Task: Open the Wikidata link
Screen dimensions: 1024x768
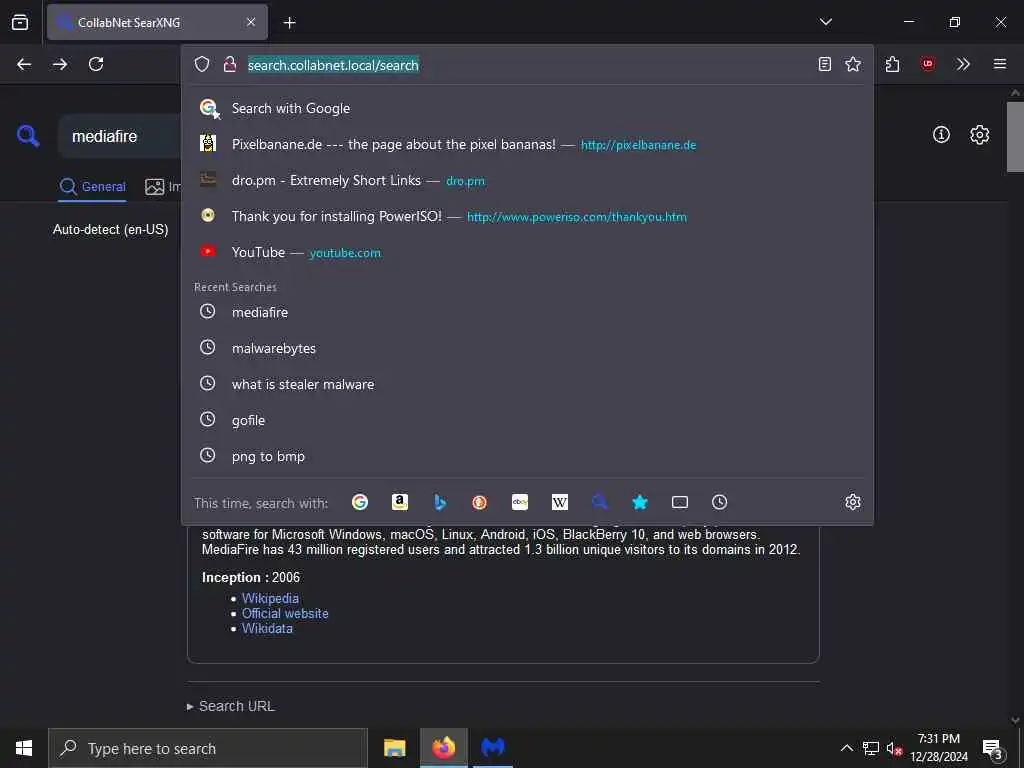Action: tap(267, 628)
